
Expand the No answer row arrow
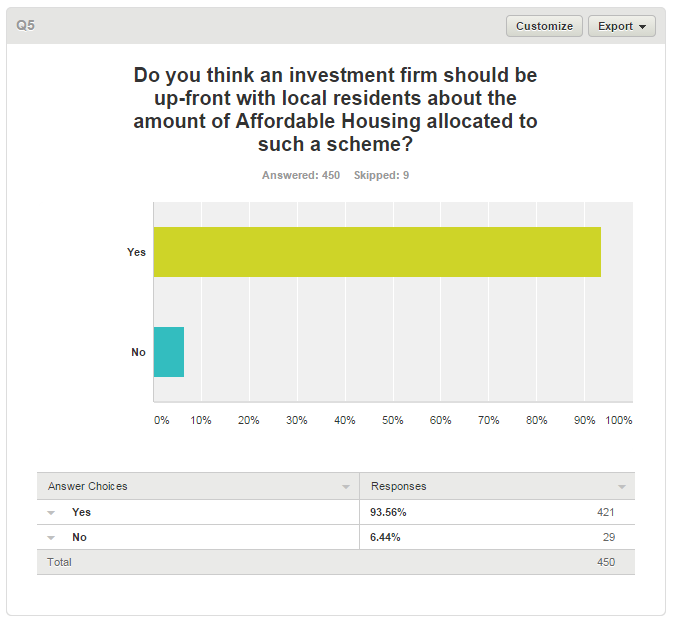[51, 538]
